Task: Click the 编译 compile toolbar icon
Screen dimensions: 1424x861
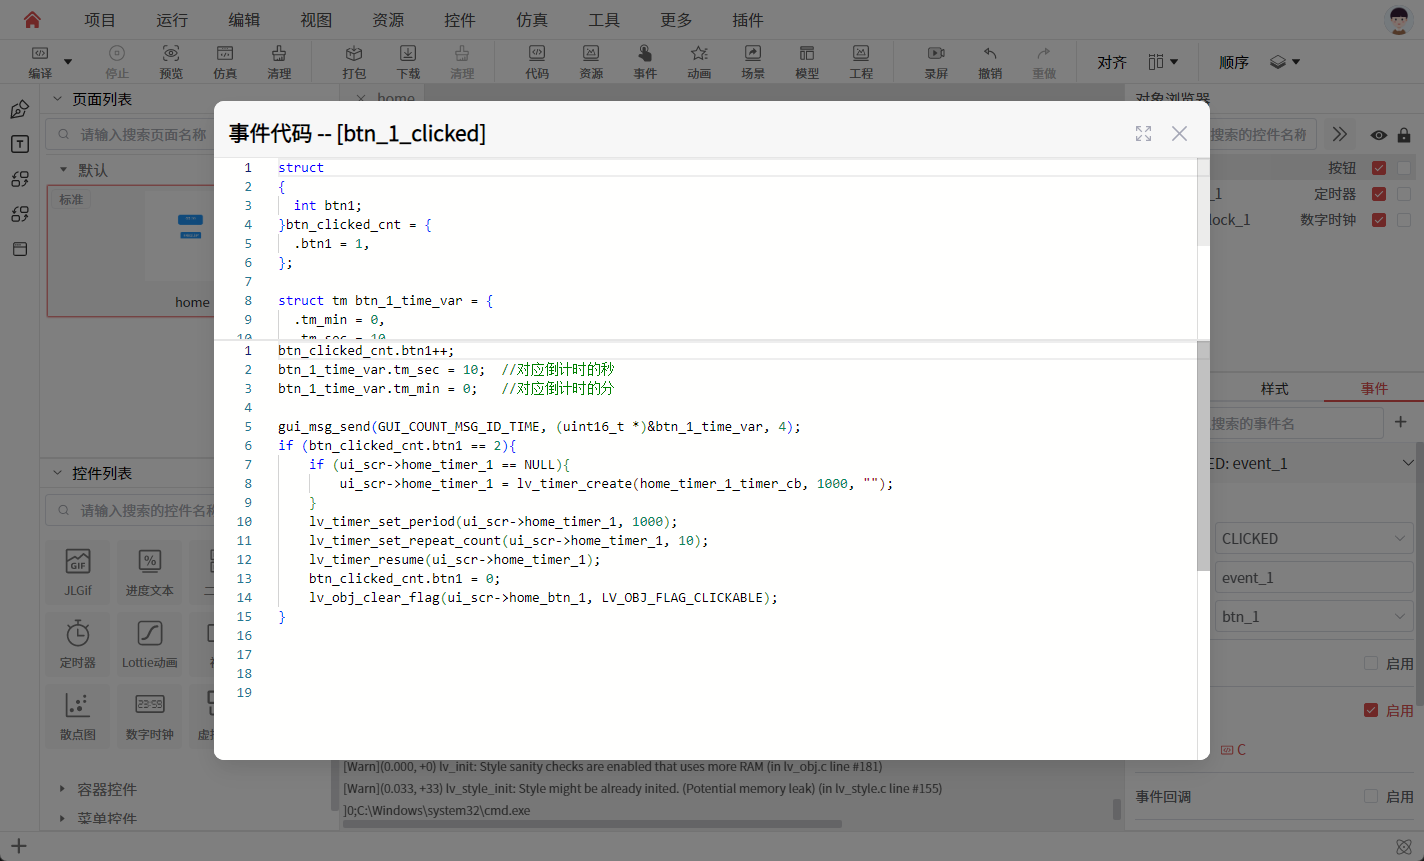Action: click(x=40, y=62)
